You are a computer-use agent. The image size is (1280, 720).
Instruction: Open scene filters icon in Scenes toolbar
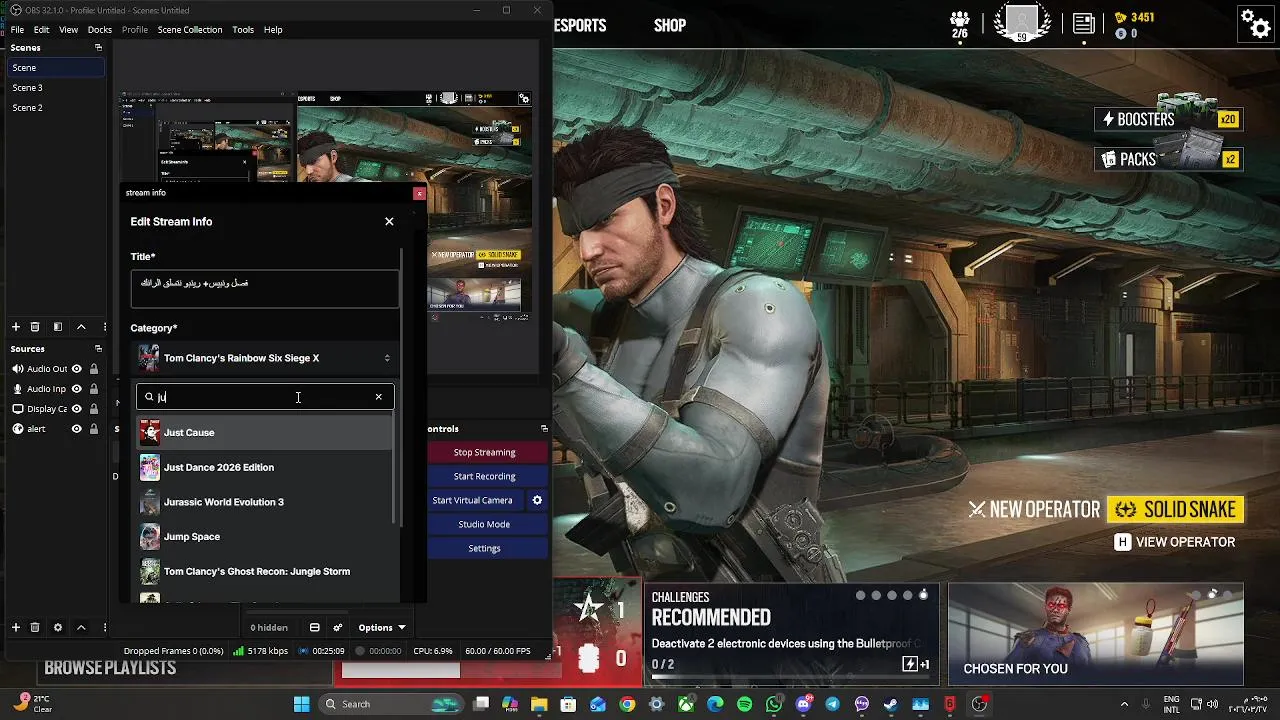tap(58, 327)
